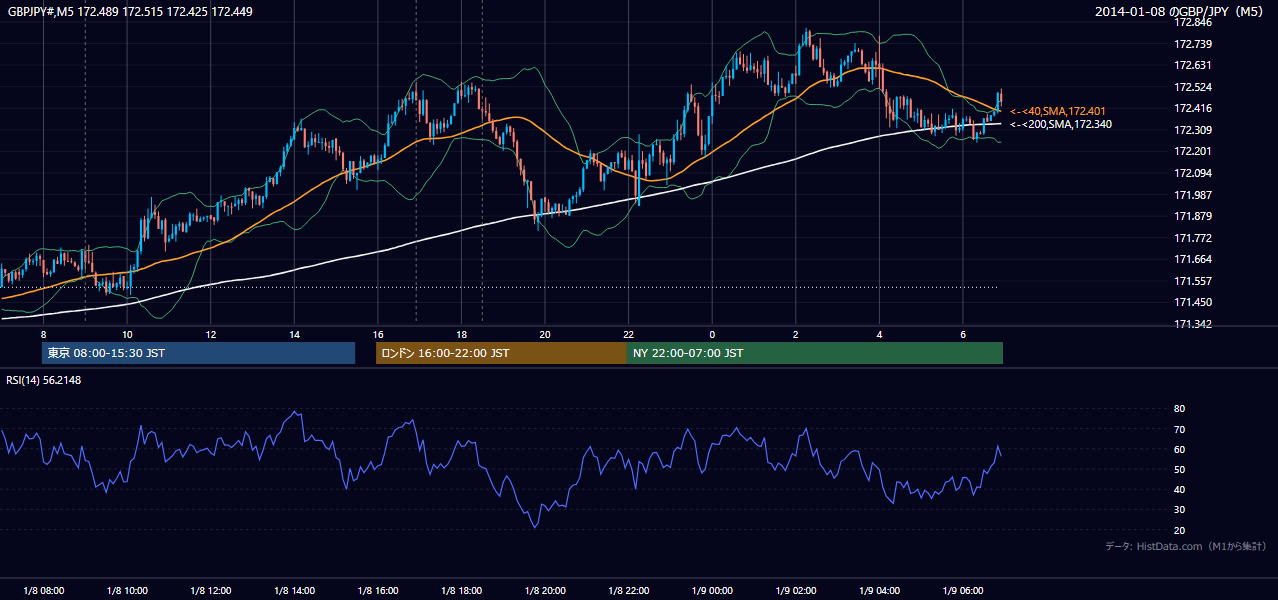Click price axis value 172.416

point(1192,108)
